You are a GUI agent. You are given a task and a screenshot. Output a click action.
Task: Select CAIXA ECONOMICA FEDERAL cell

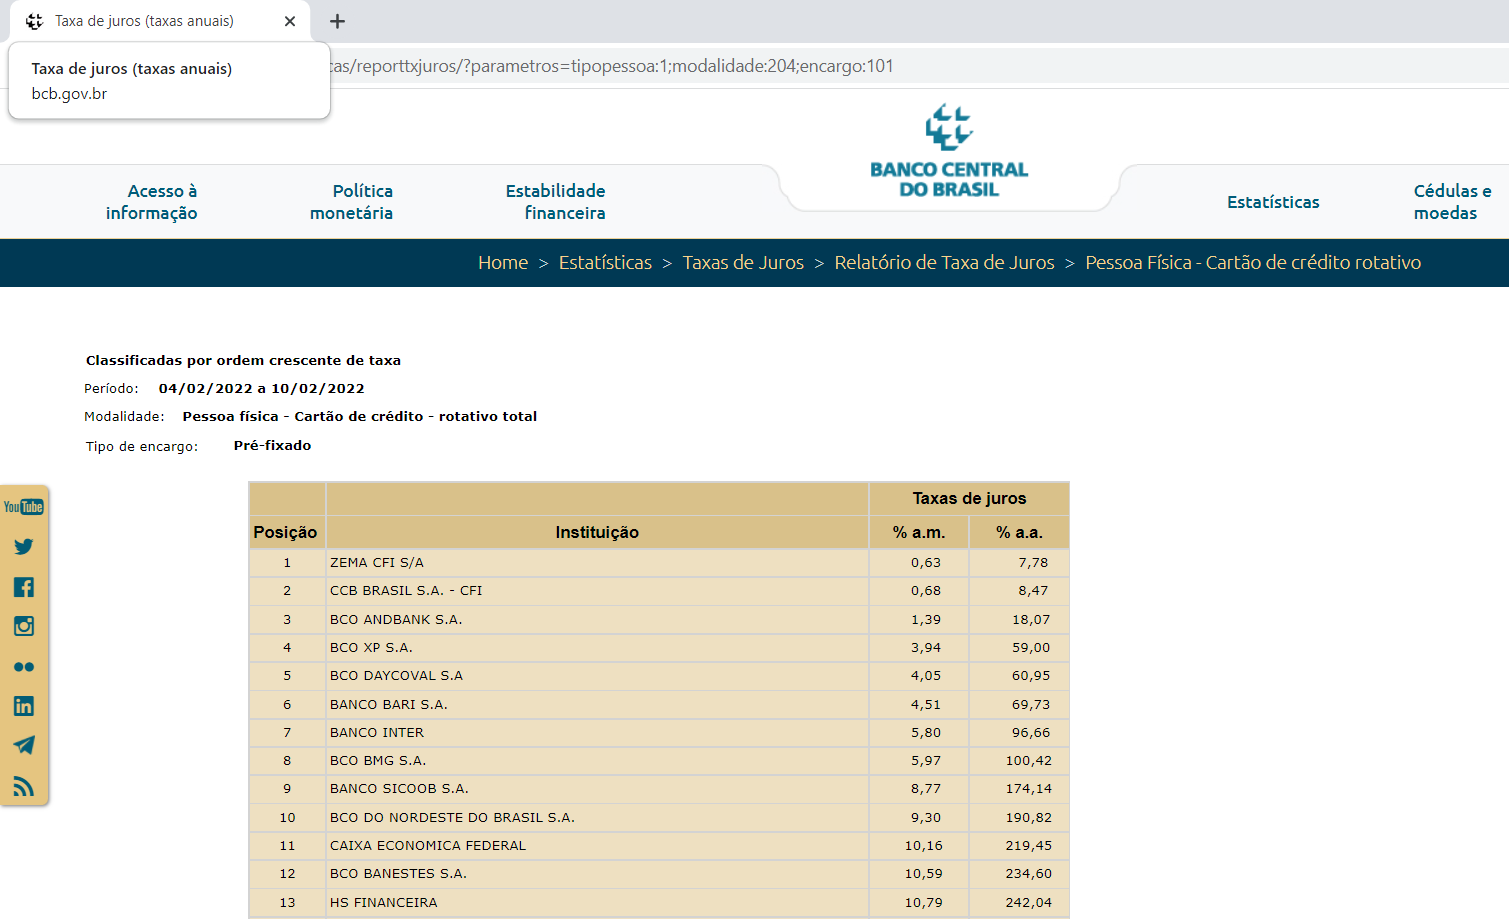click(x=597, y=846)
